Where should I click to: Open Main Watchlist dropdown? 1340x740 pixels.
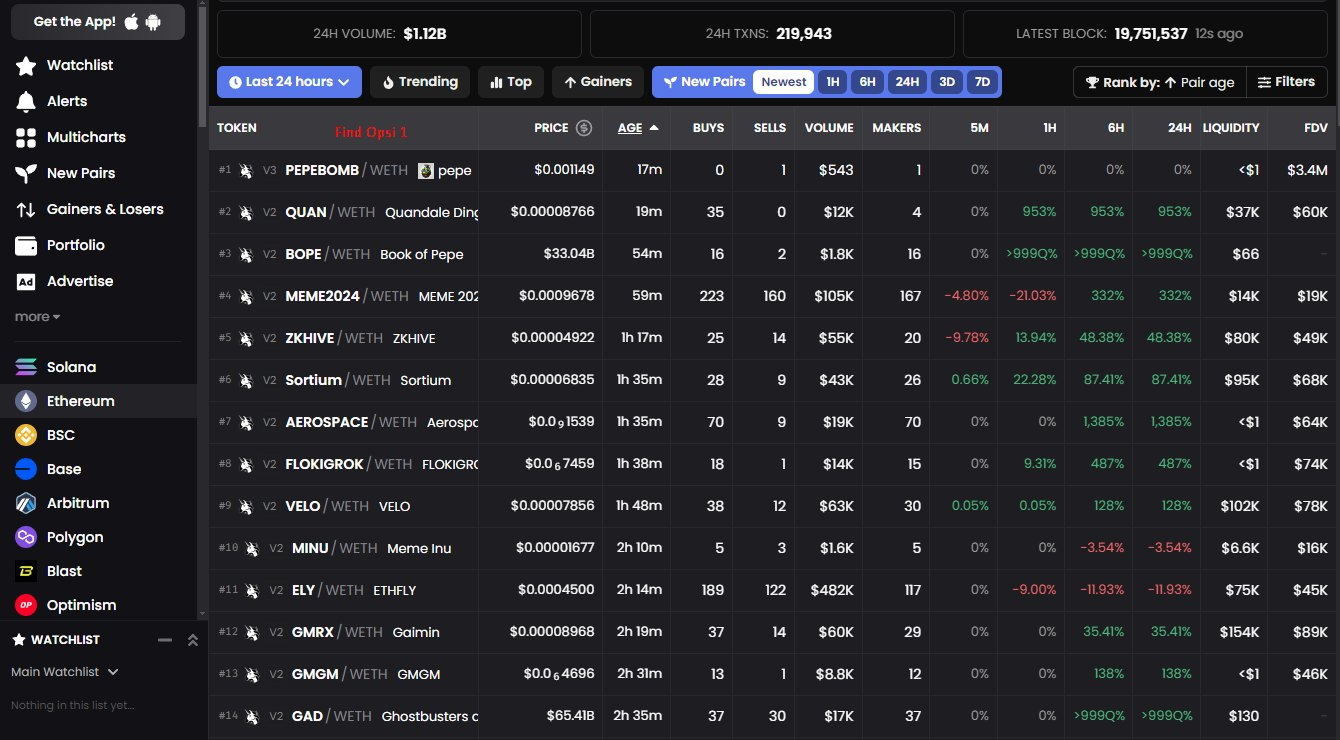65,672
